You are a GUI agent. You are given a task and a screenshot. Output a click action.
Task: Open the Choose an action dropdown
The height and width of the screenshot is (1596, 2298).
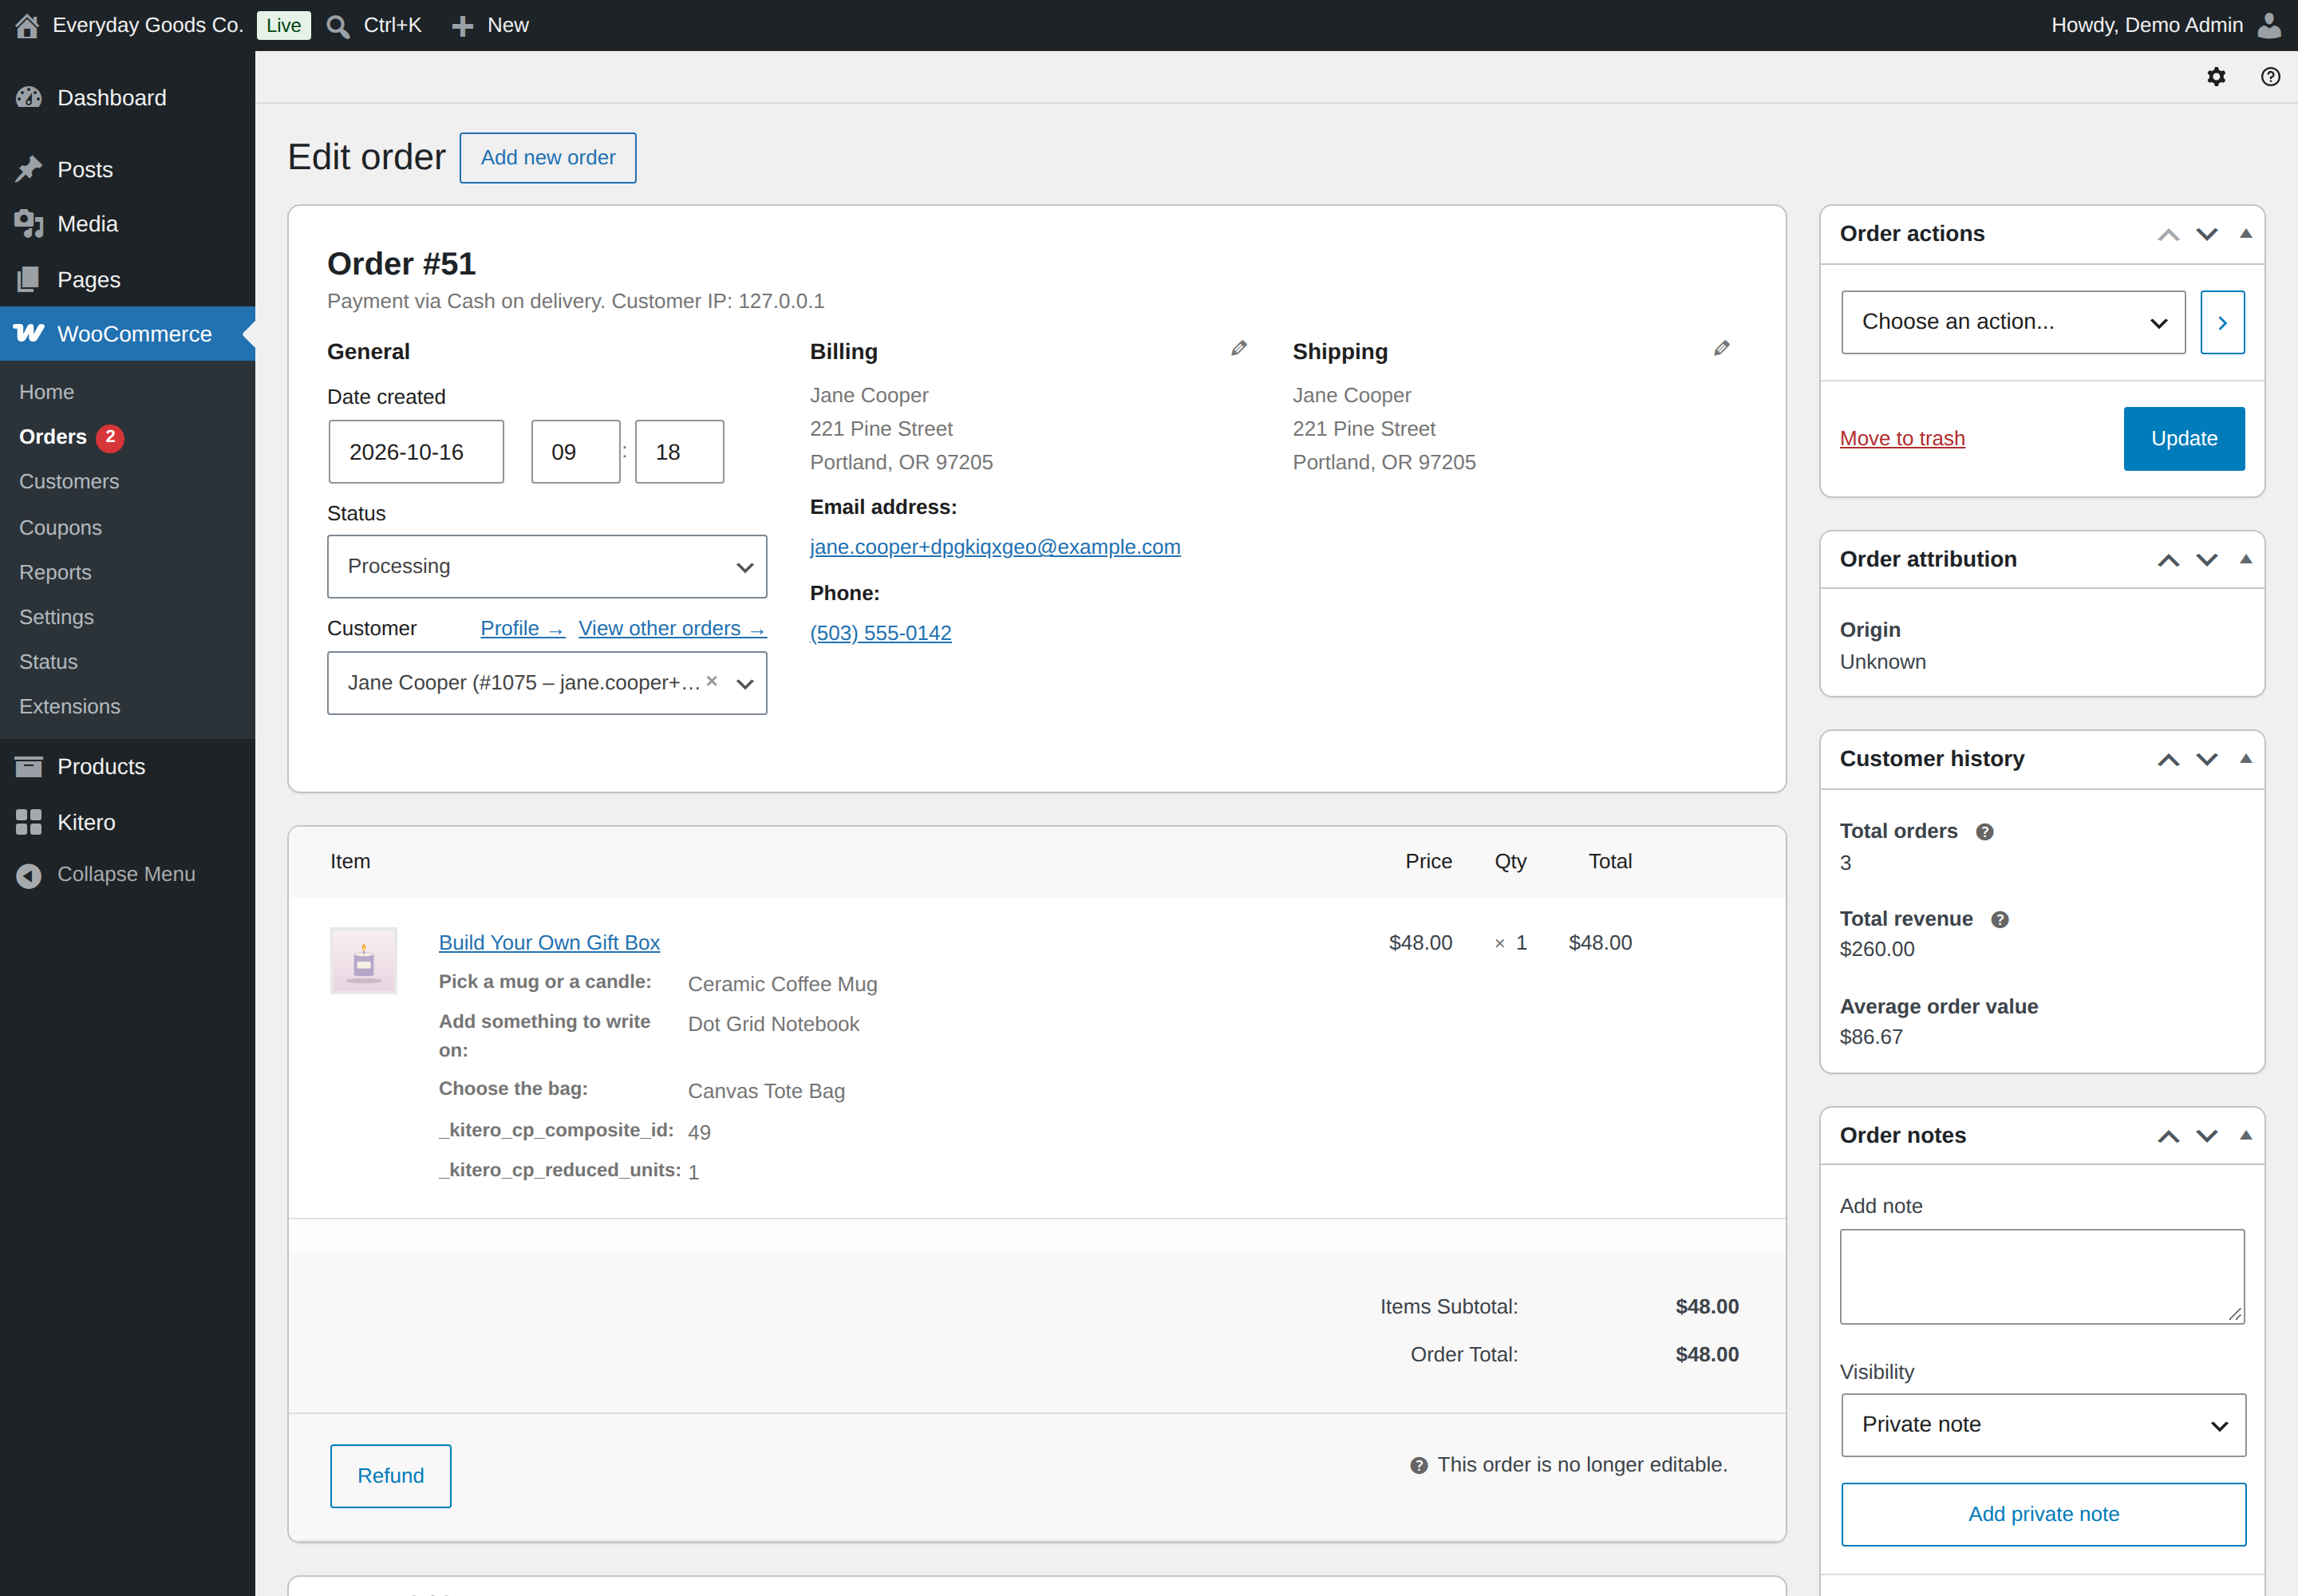[2013, 322]
